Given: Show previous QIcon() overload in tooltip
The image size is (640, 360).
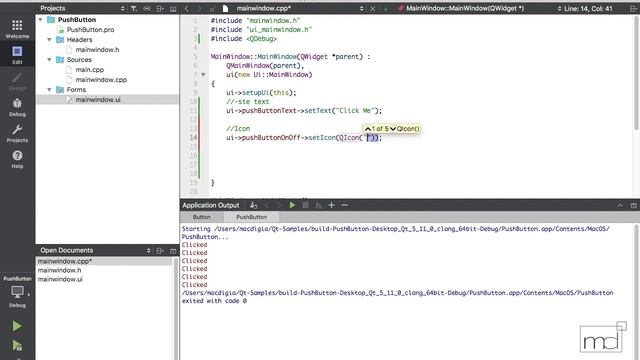Looking at the screenshot, I should [367, 129].
